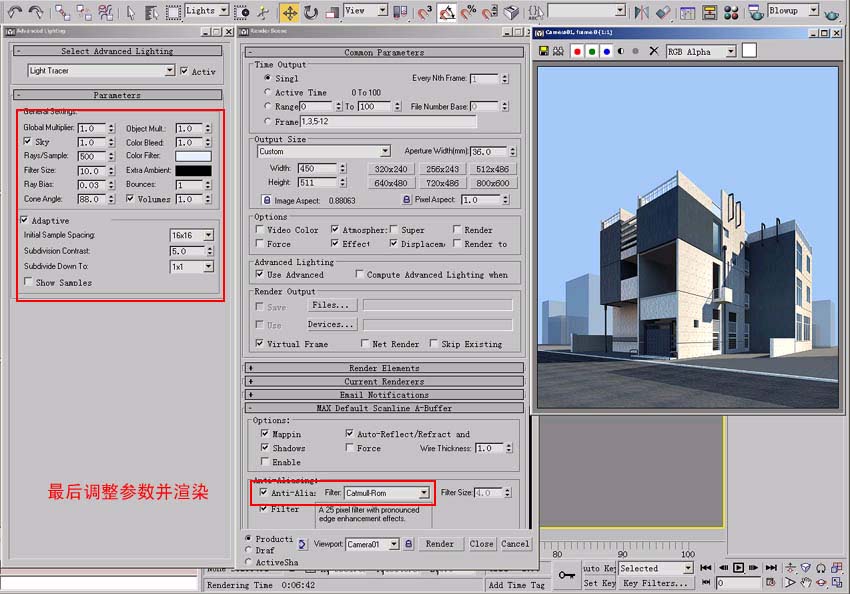Clear the rendered image with X icon
Screen dimensions: 850x594
654,51
